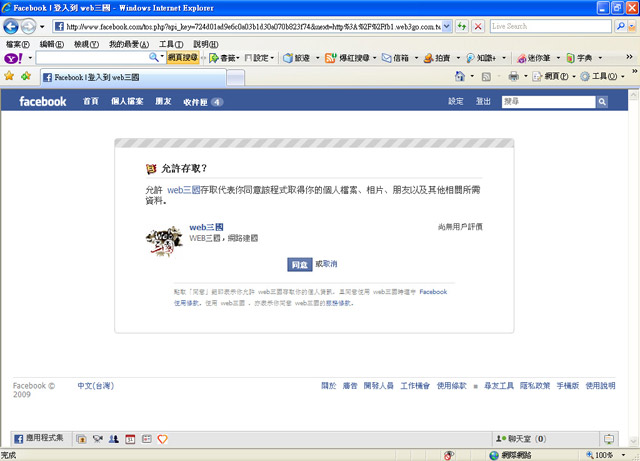Open the 檔案(F) menu

click(x=18, y=44)
